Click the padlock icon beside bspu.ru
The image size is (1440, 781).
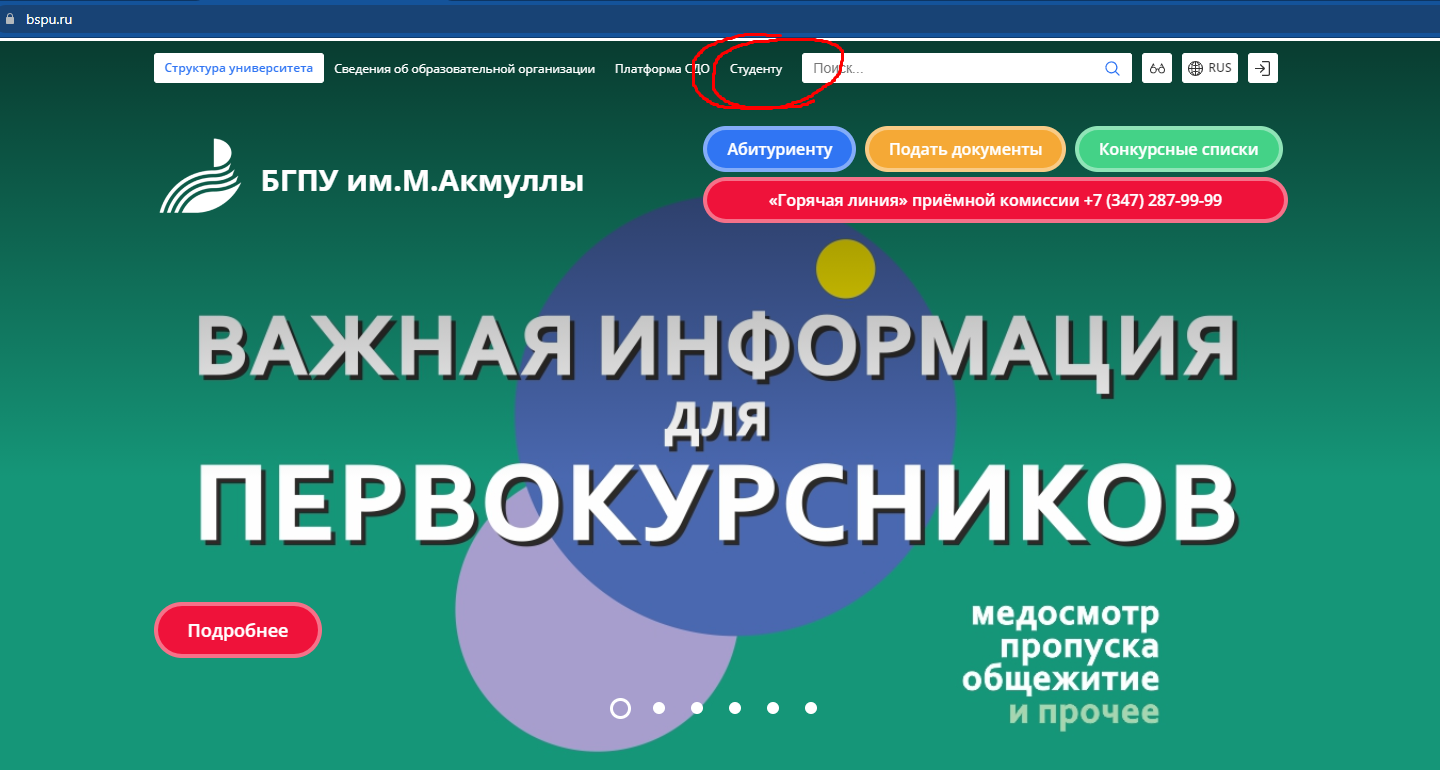11,19
